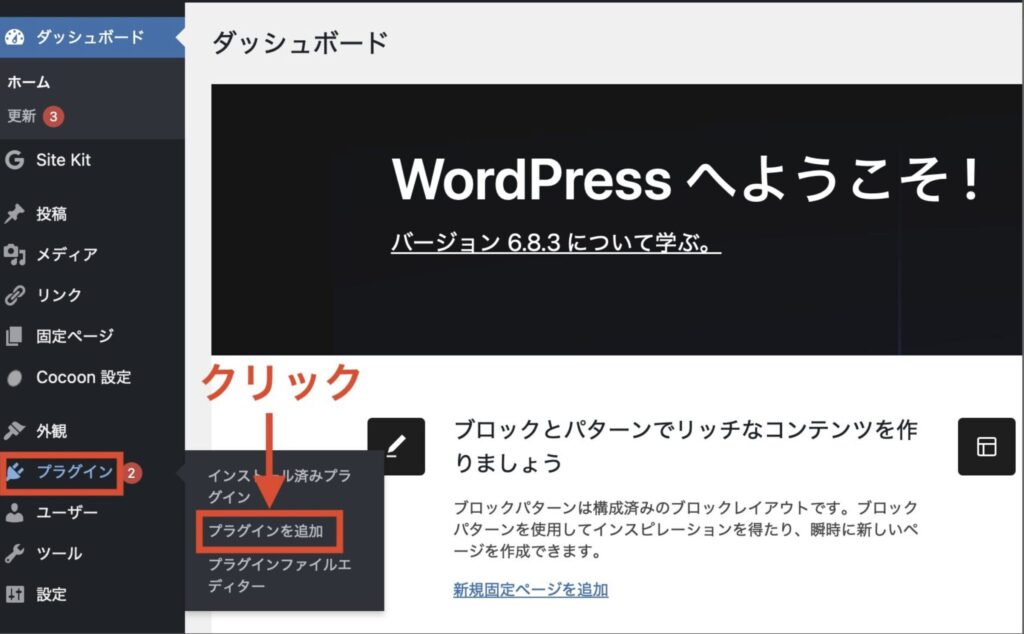Image resolution: width=1024 pixels, height=634 pixels.
Task: Click the 新規固定ページを追加 link
Action: coord(530,590)
